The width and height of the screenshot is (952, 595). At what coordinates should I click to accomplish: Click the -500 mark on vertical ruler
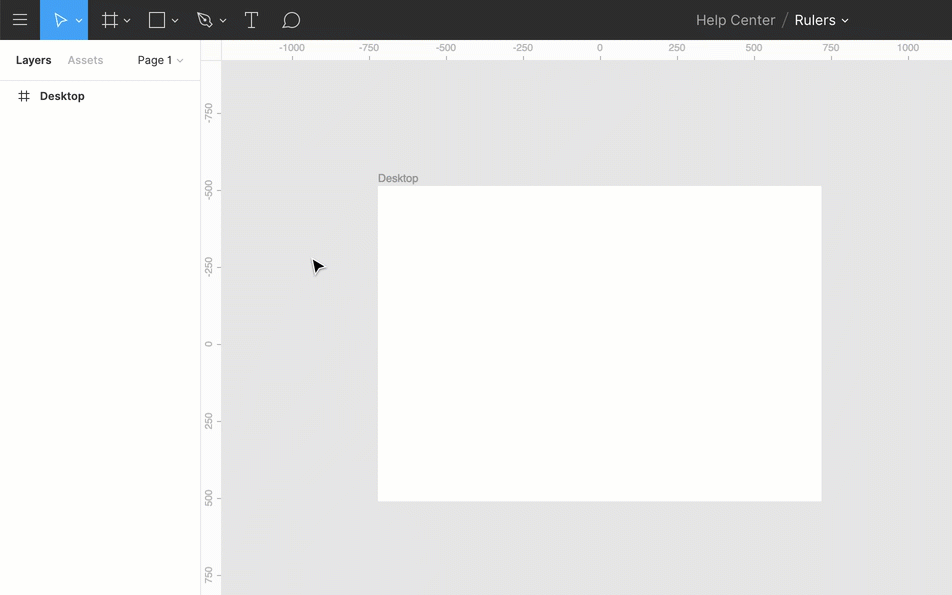tap(209, 190)
